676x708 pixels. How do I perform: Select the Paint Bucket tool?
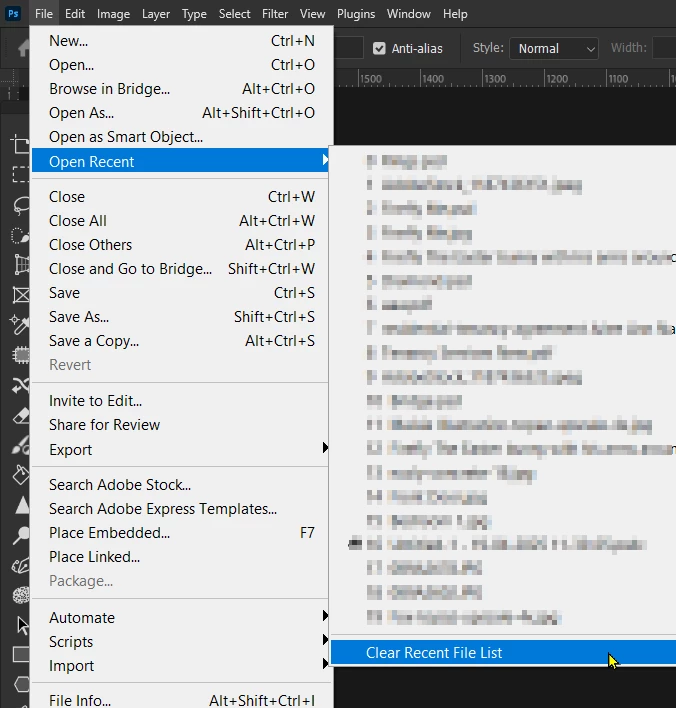coord(21,475)
